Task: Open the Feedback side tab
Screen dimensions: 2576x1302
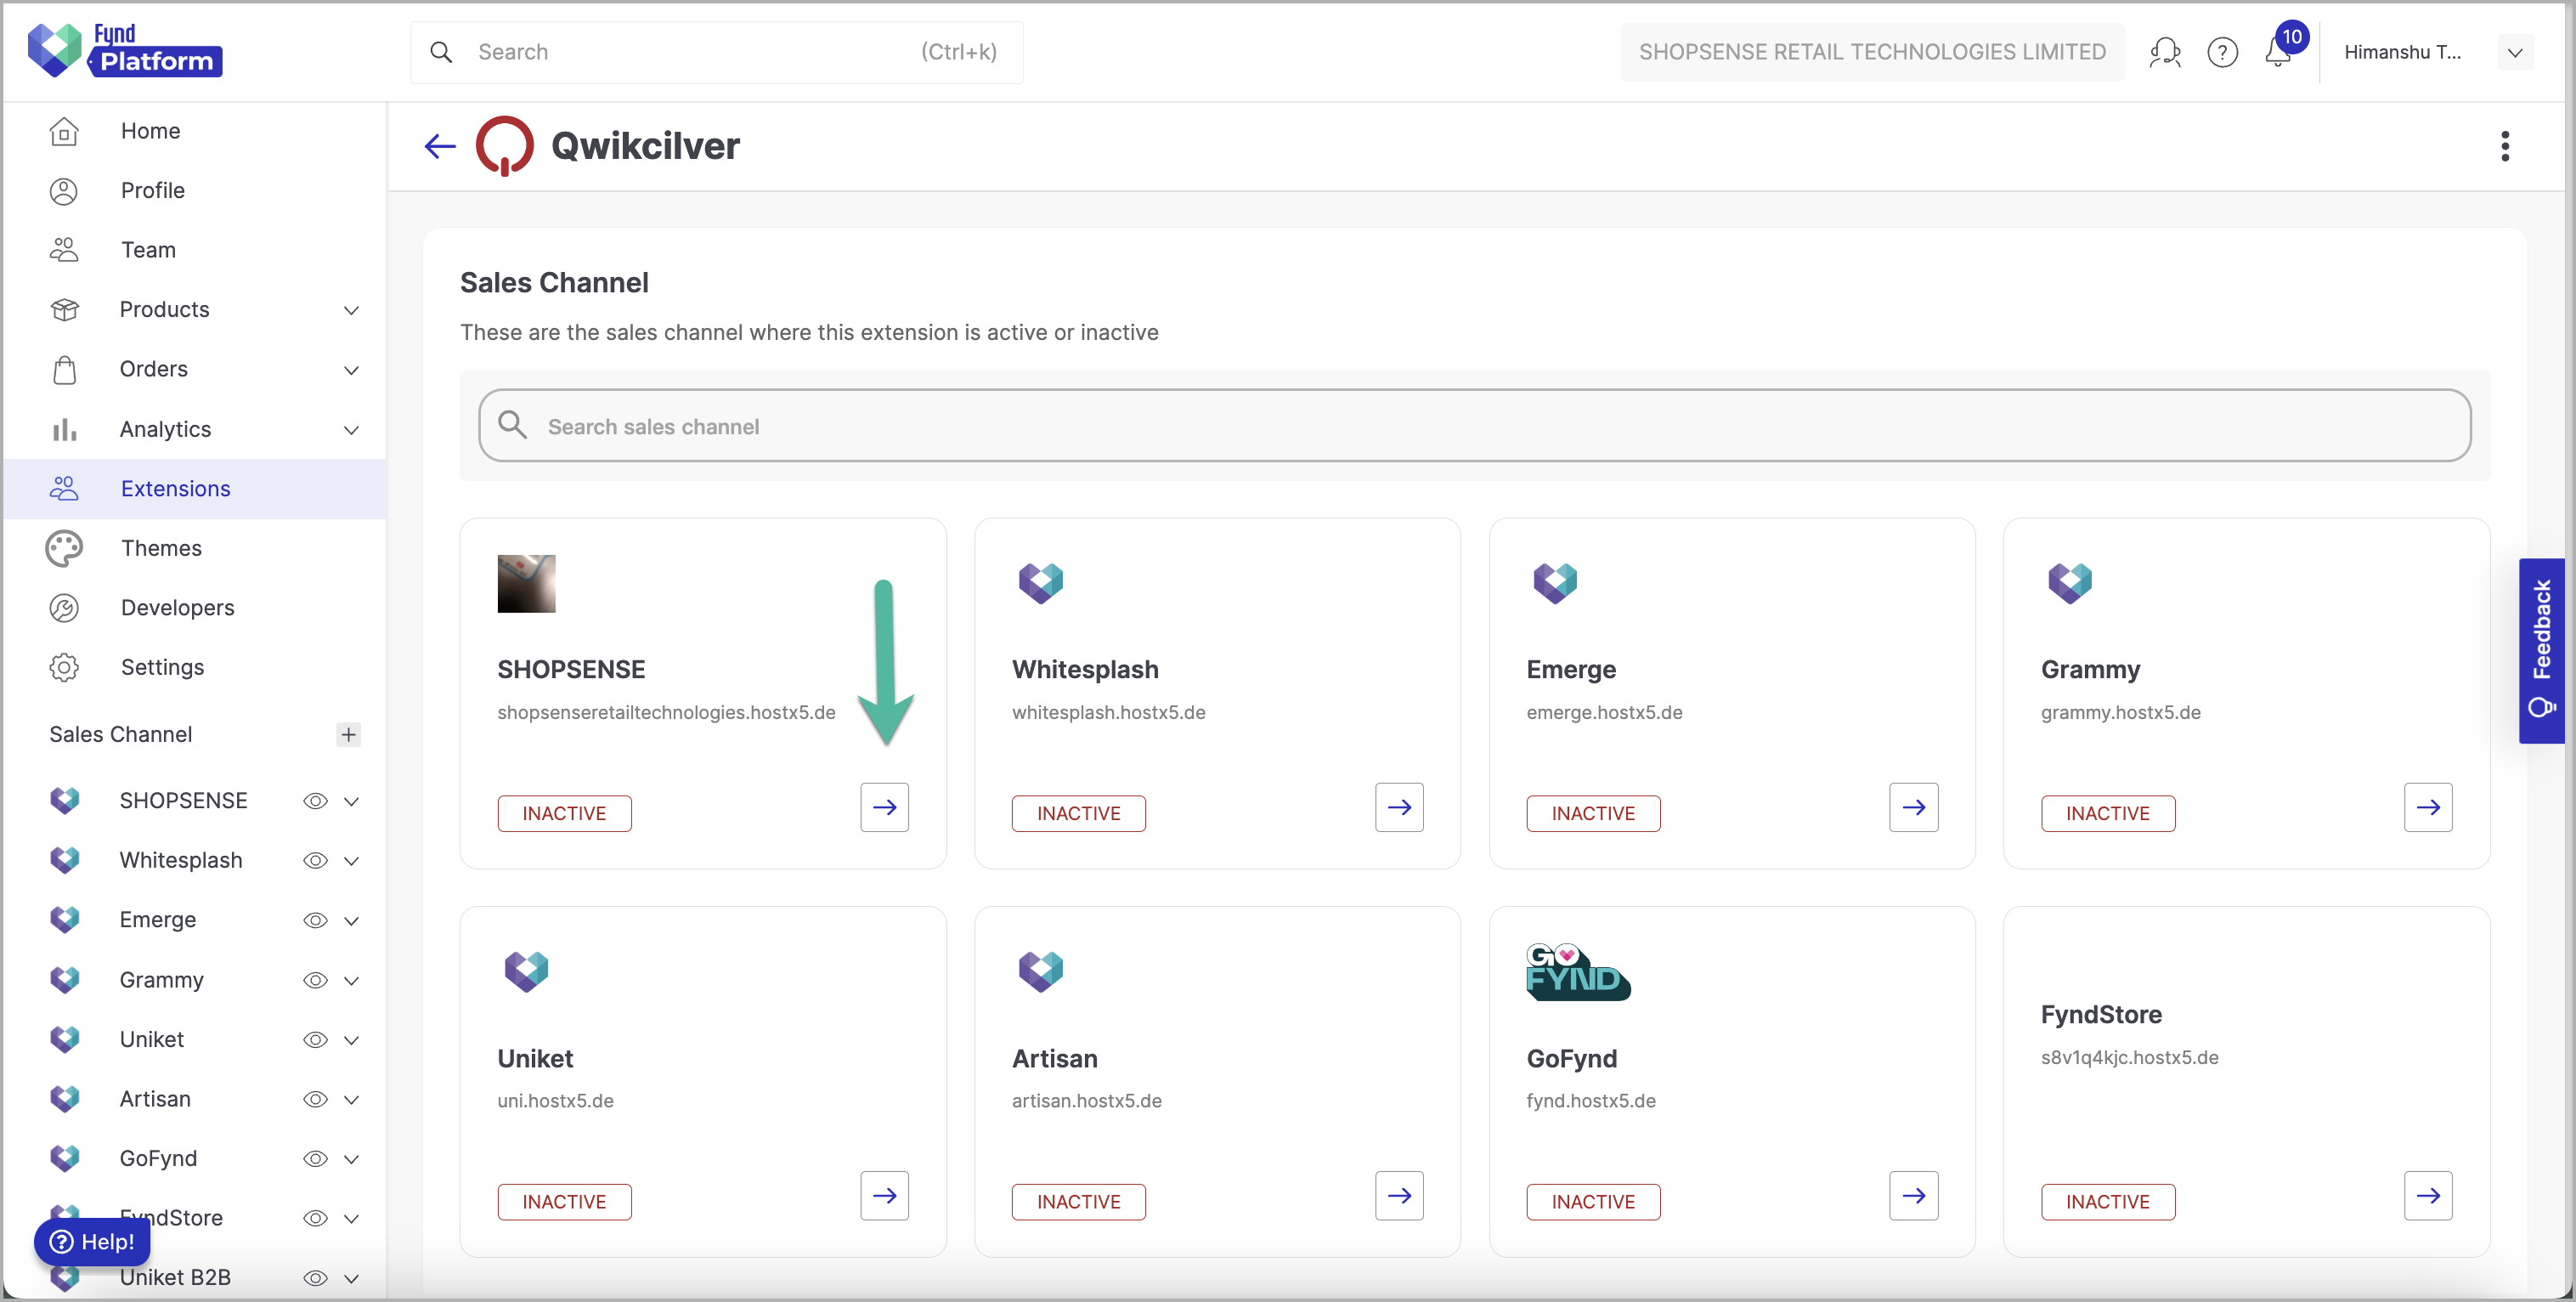Action: 2541,650
